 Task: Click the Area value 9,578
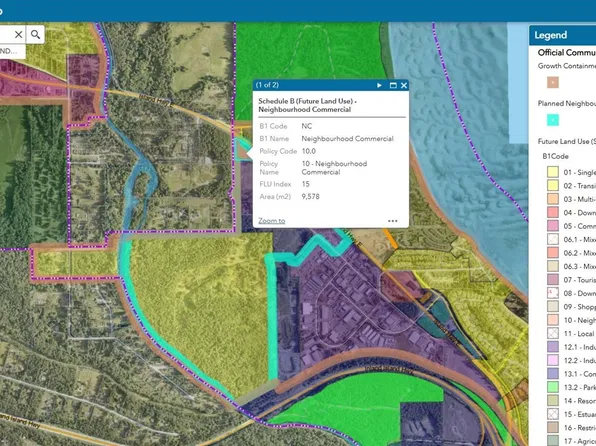(x=311, y=197)
